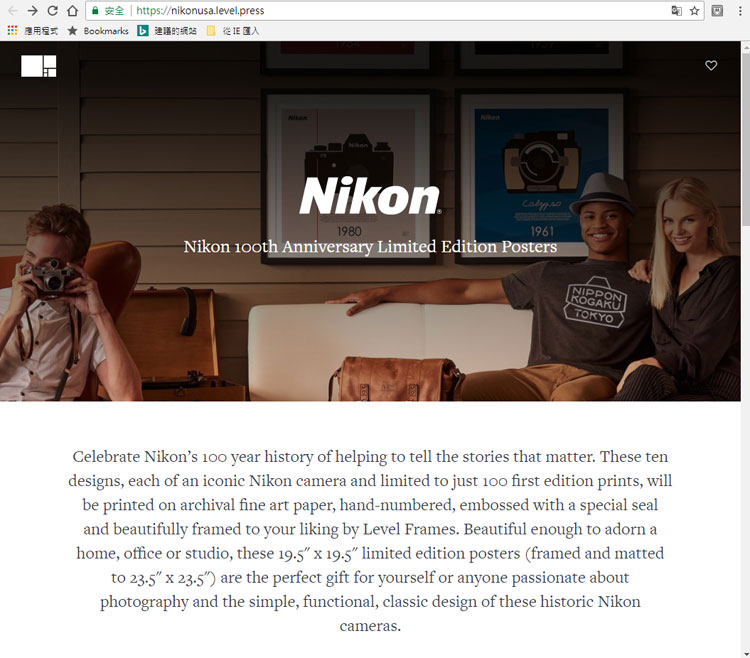Viewport: 750px width, 658px height.
Task: Go to the browser home page icon
Action: (x=72, y=11)
